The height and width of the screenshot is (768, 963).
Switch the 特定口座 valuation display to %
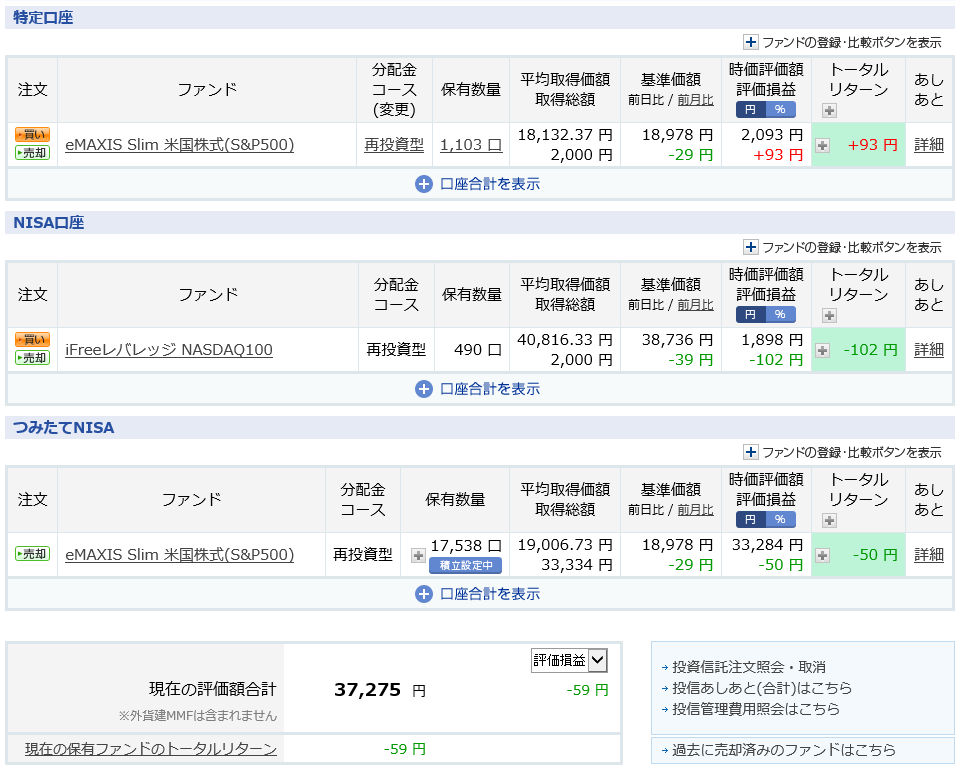click(781, 109)
